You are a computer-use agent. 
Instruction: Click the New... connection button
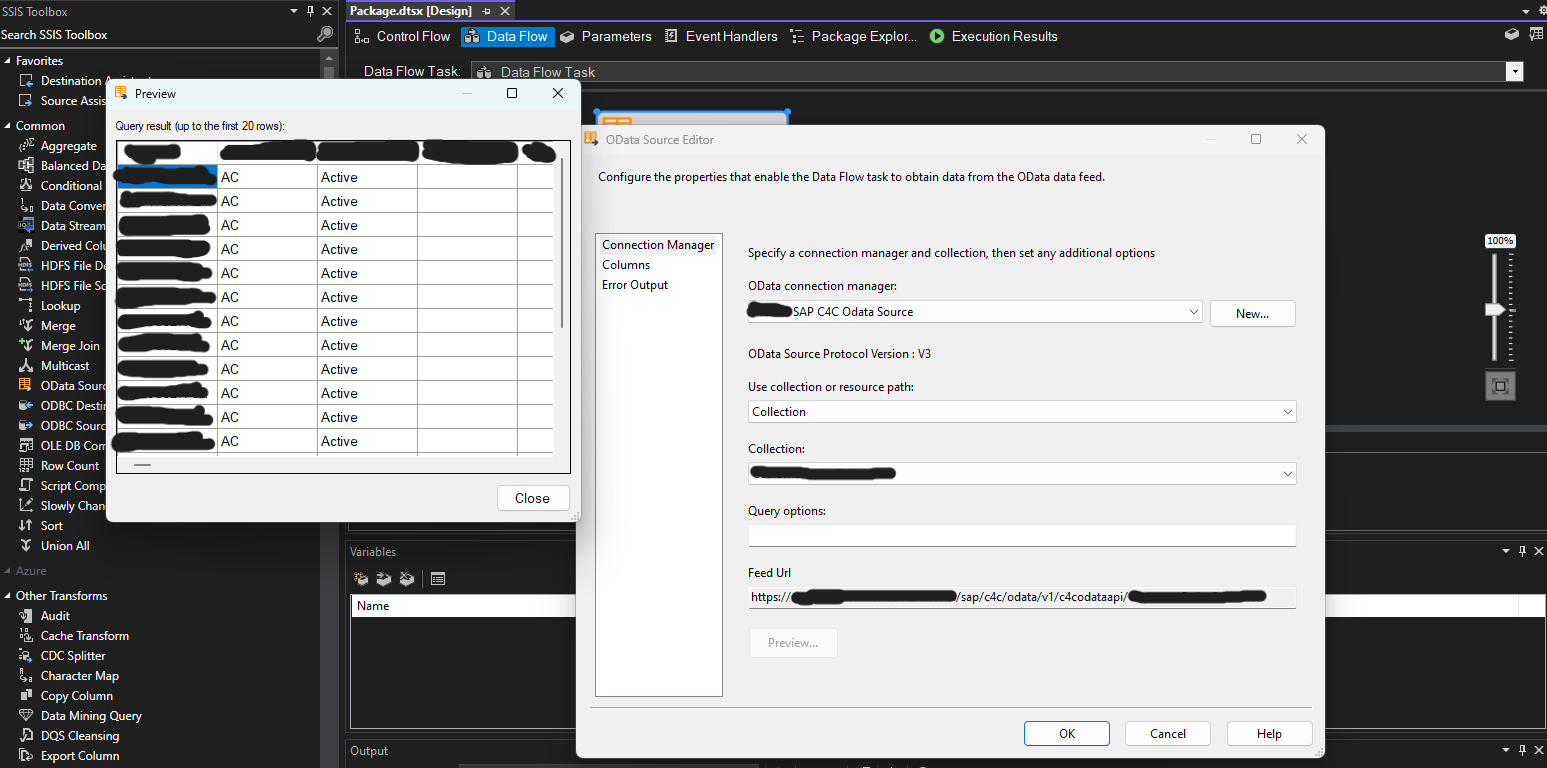tap(1252, 313)
